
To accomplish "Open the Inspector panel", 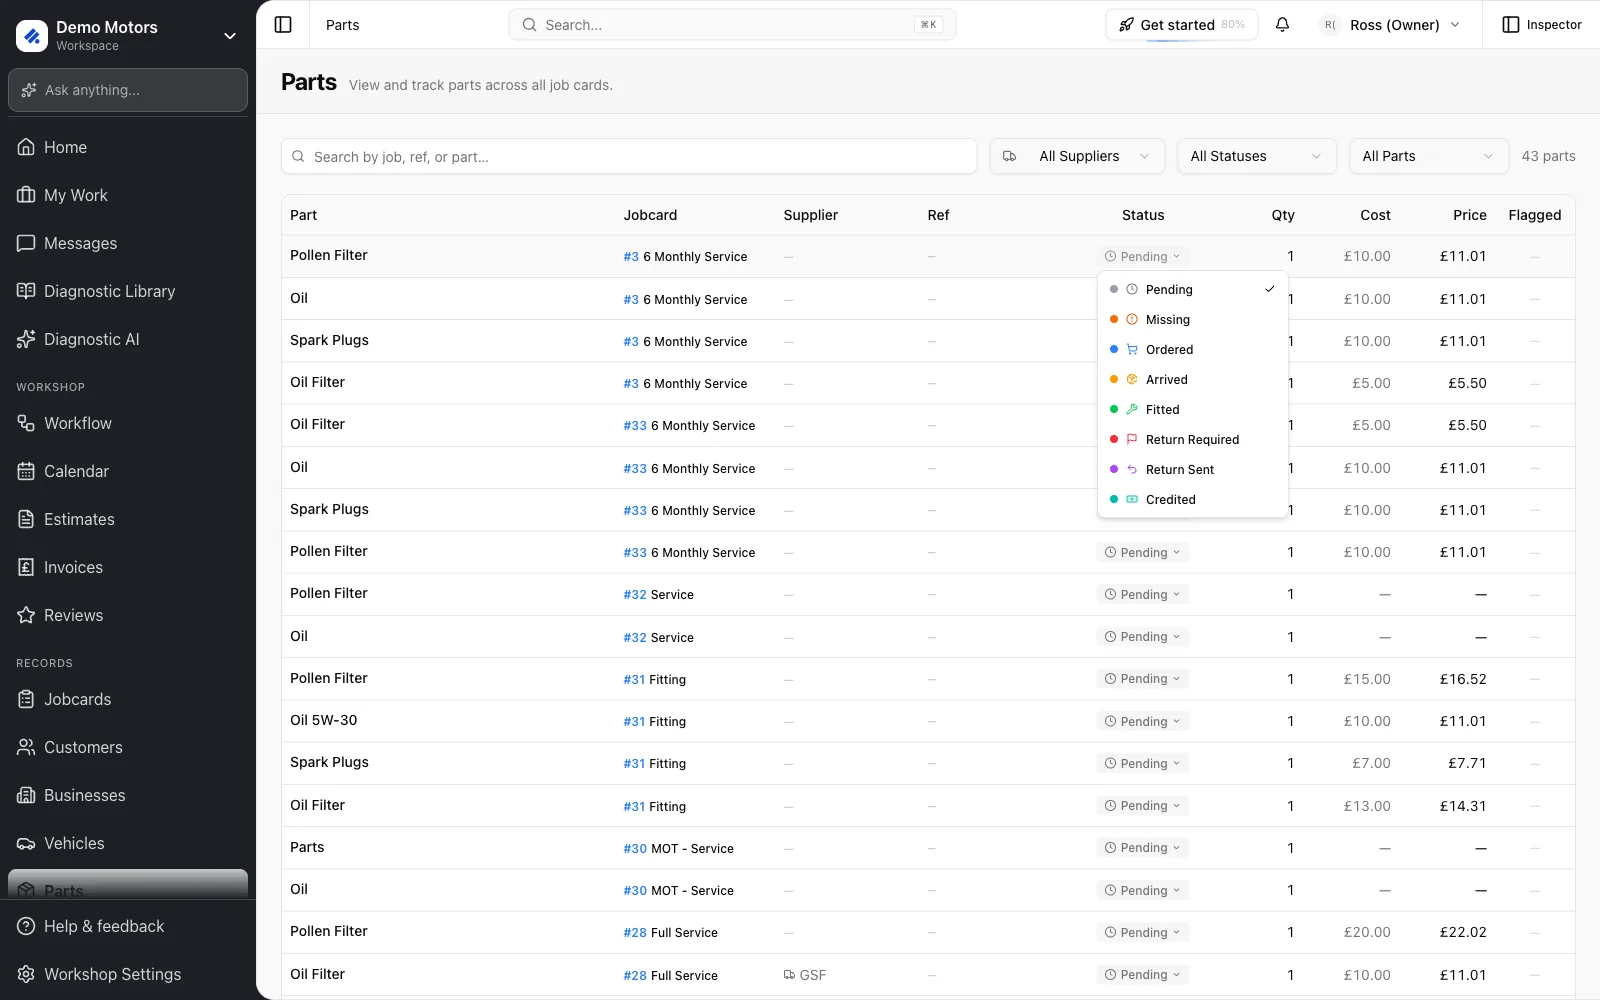I will pos(1542,25).
